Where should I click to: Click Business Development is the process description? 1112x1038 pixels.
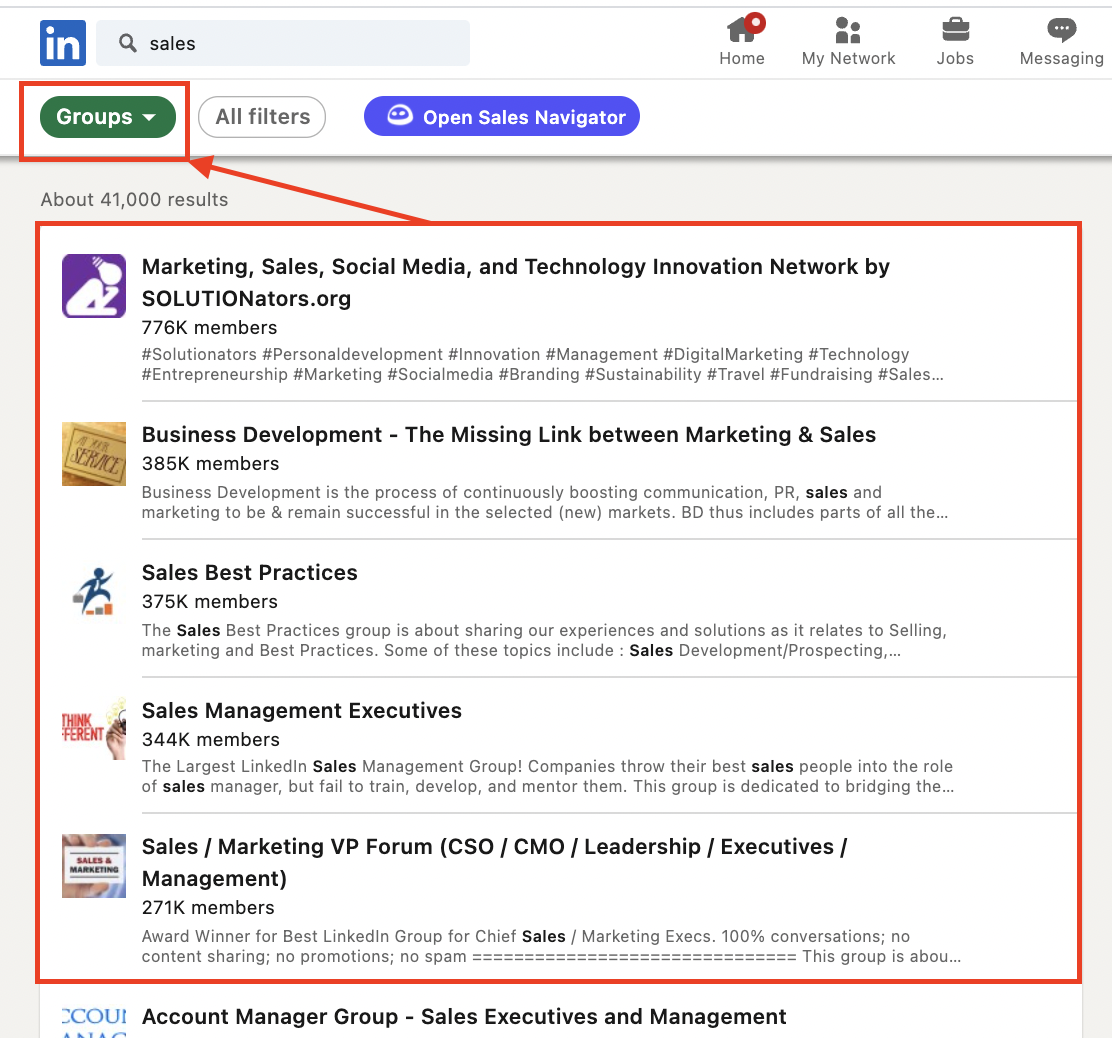point(545,503)
